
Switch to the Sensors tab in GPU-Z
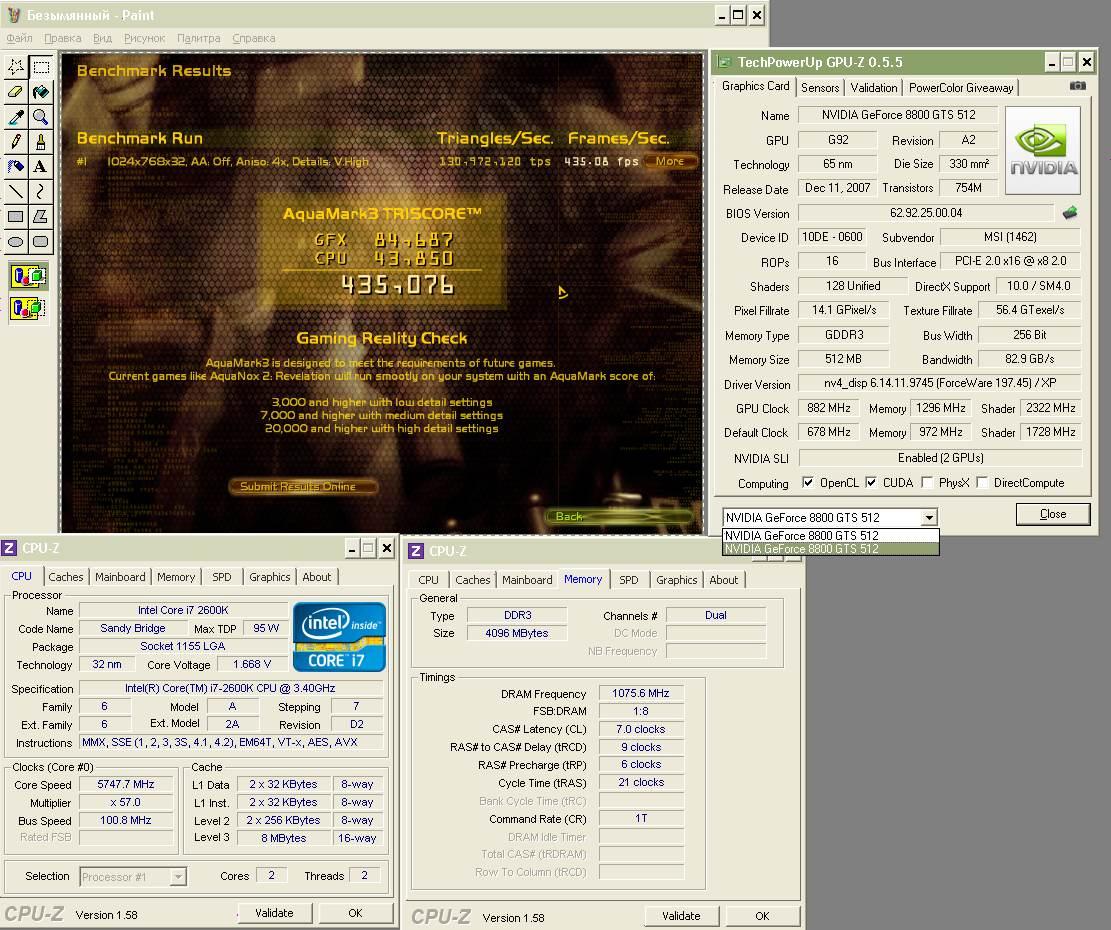pyautogui.click(x=820, y=88)
